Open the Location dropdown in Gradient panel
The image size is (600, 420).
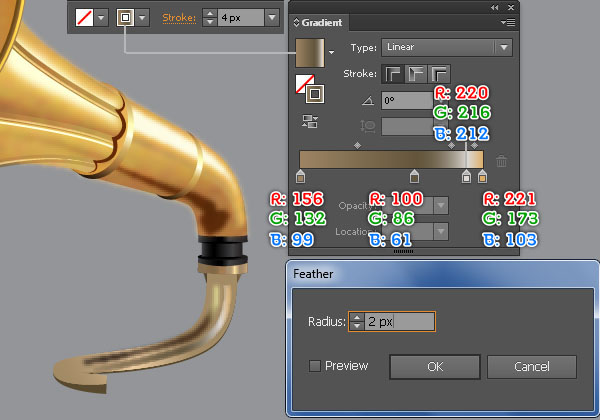pos(441,232)
